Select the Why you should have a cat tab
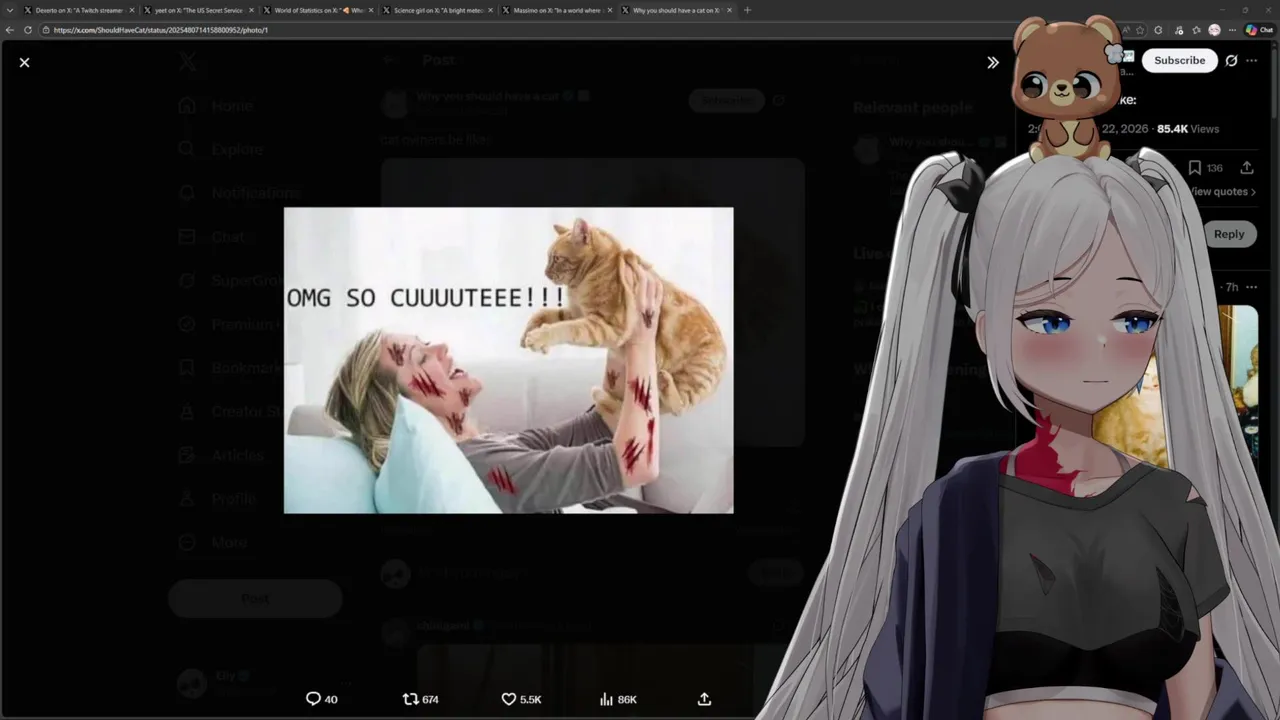The height and width of the screenshot is (720, 1280). pyautogui.click(x=676, y=10)
